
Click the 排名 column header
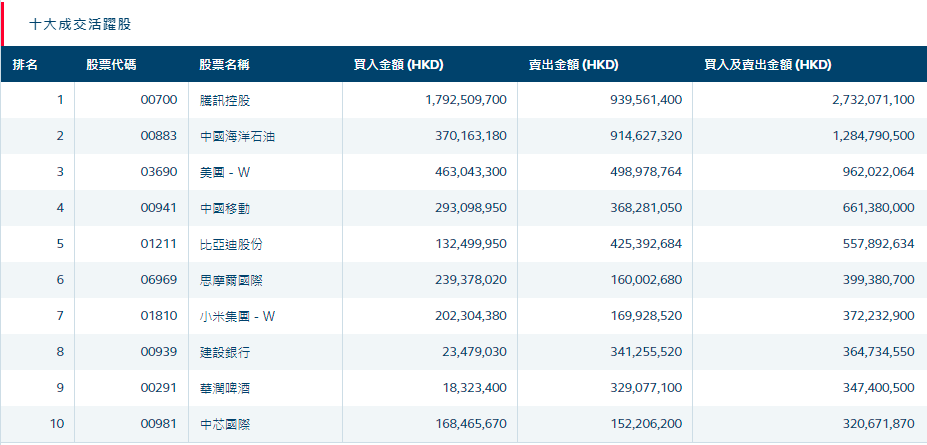pyautogui.click(x=25, y=65)
